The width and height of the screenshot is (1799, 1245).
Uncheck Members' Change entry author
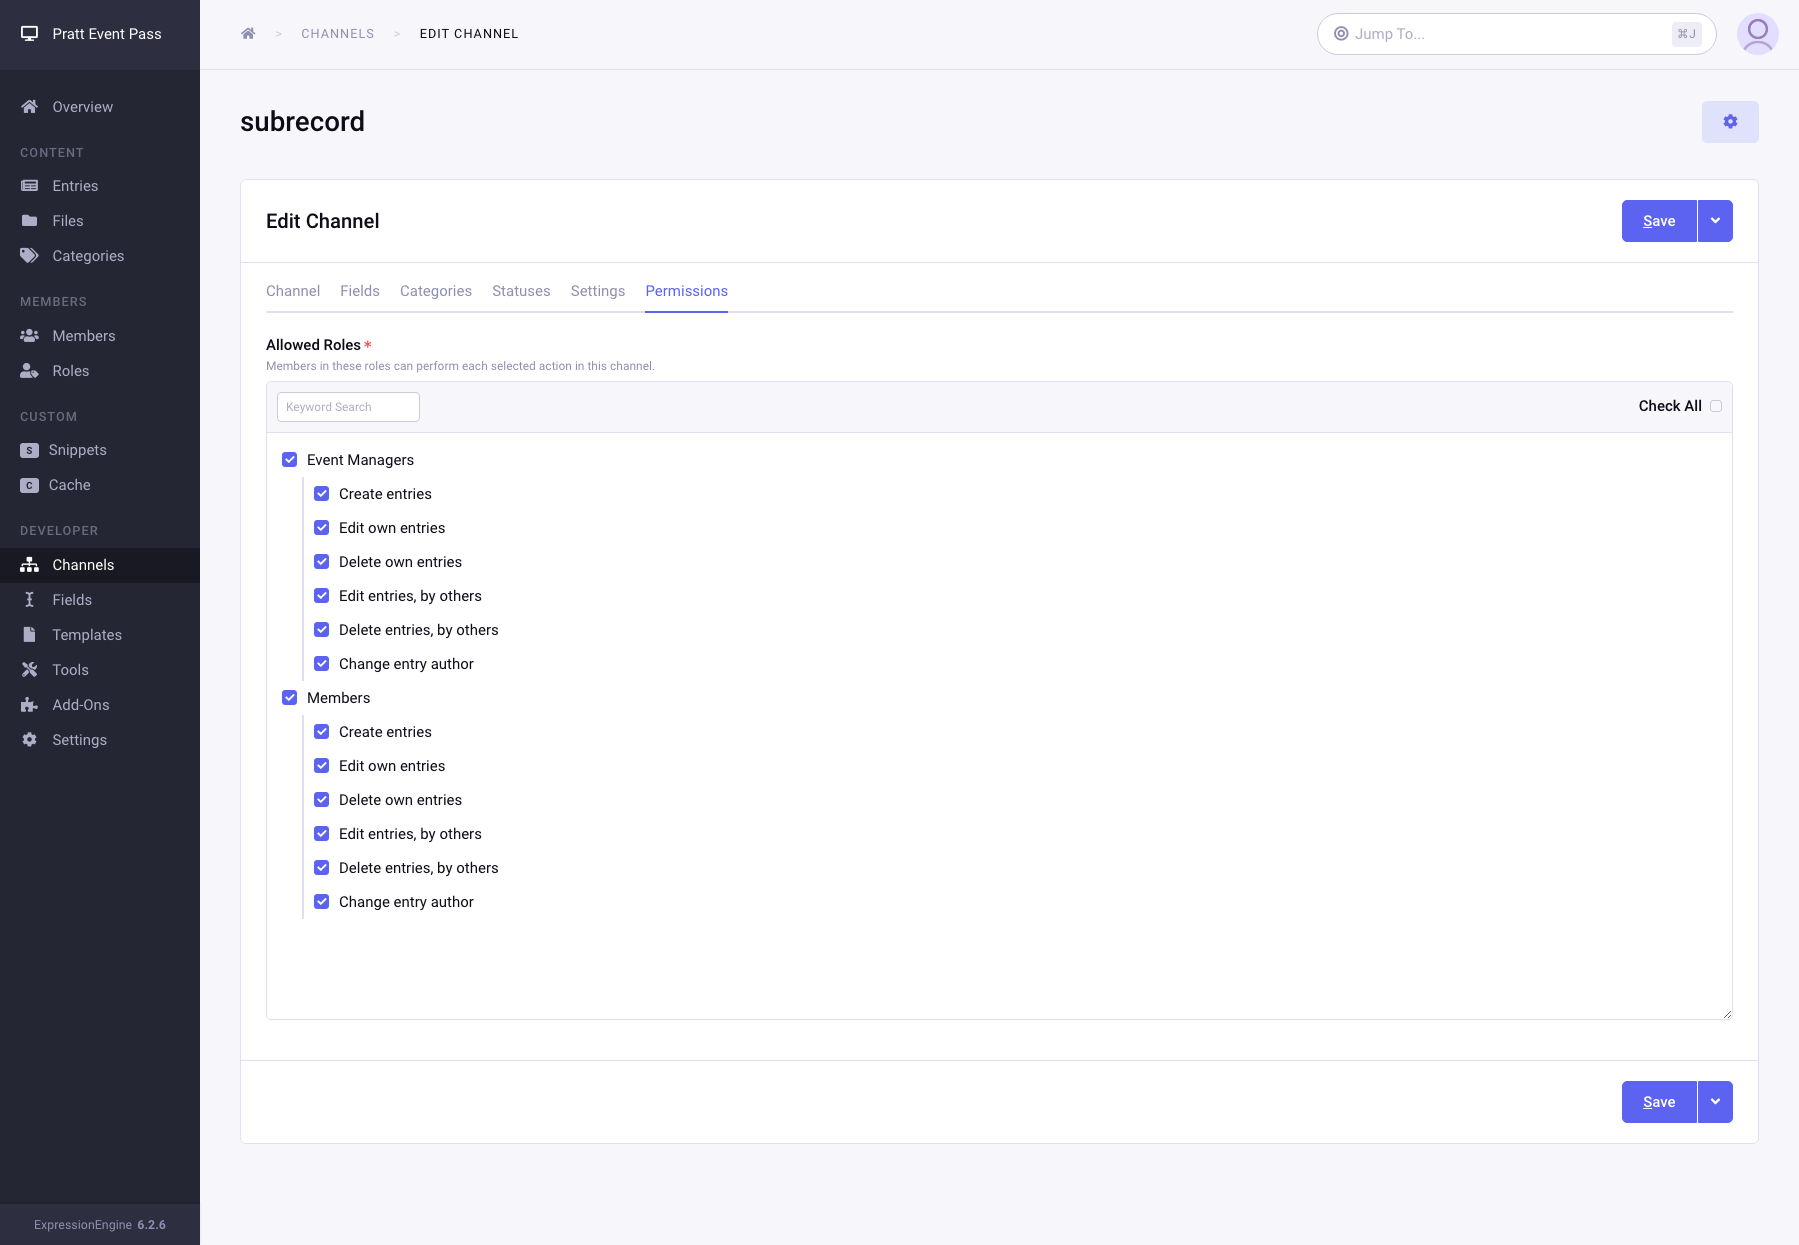click(322, 902)
